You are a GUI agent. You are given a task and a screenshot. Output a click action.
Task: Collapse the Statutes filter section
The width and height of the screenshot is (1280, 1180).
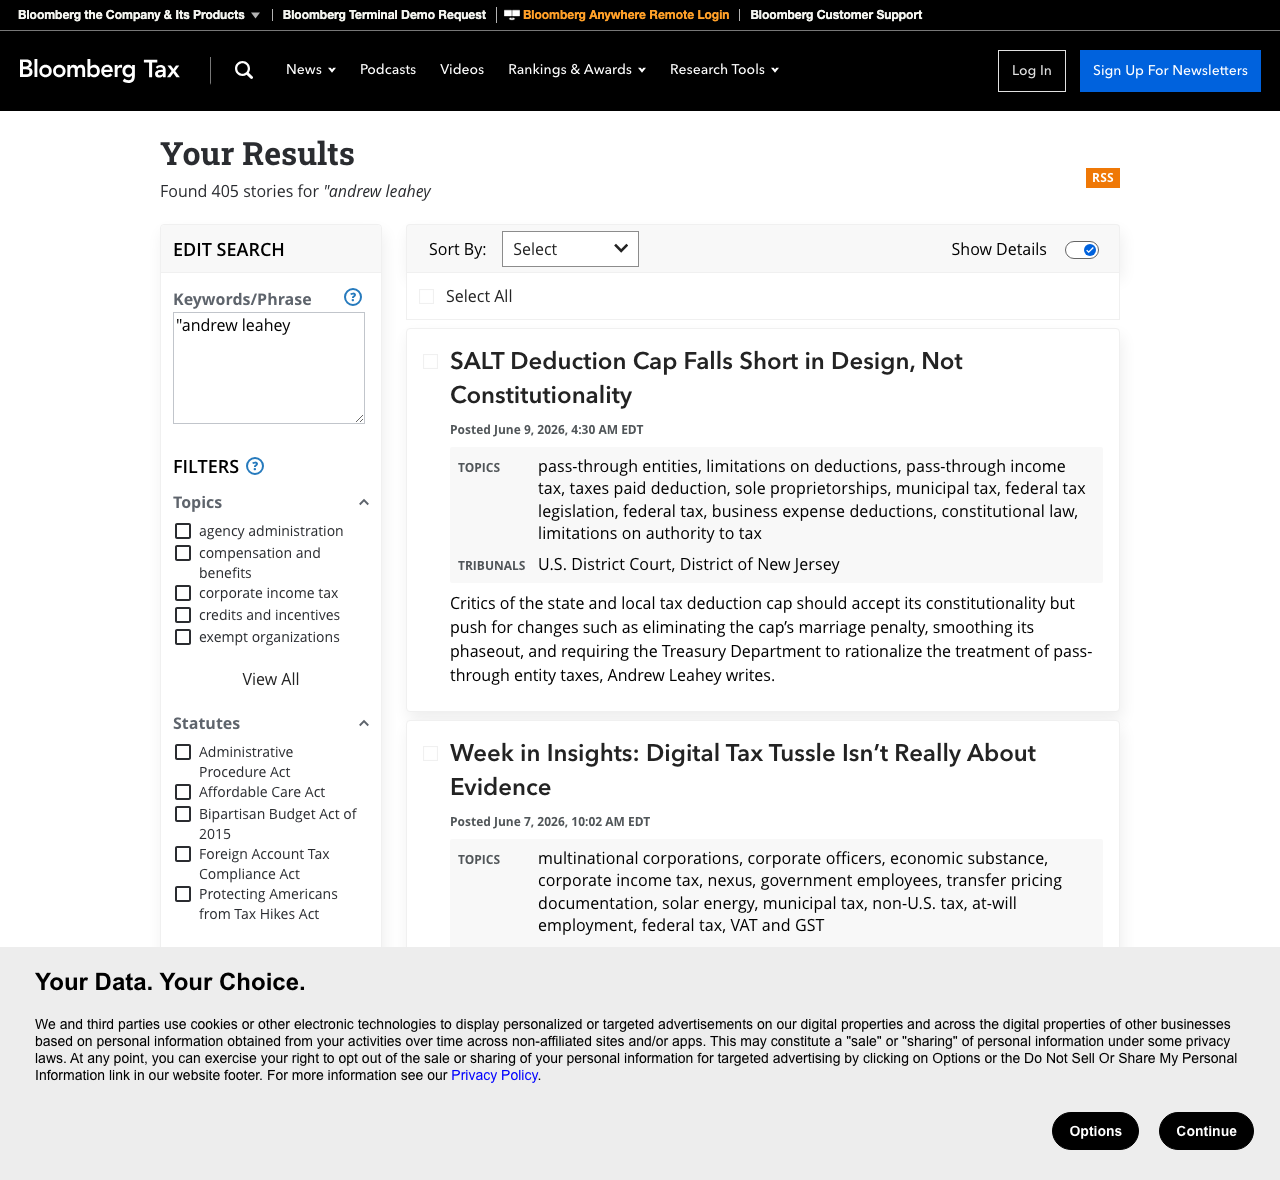[364, 724]
